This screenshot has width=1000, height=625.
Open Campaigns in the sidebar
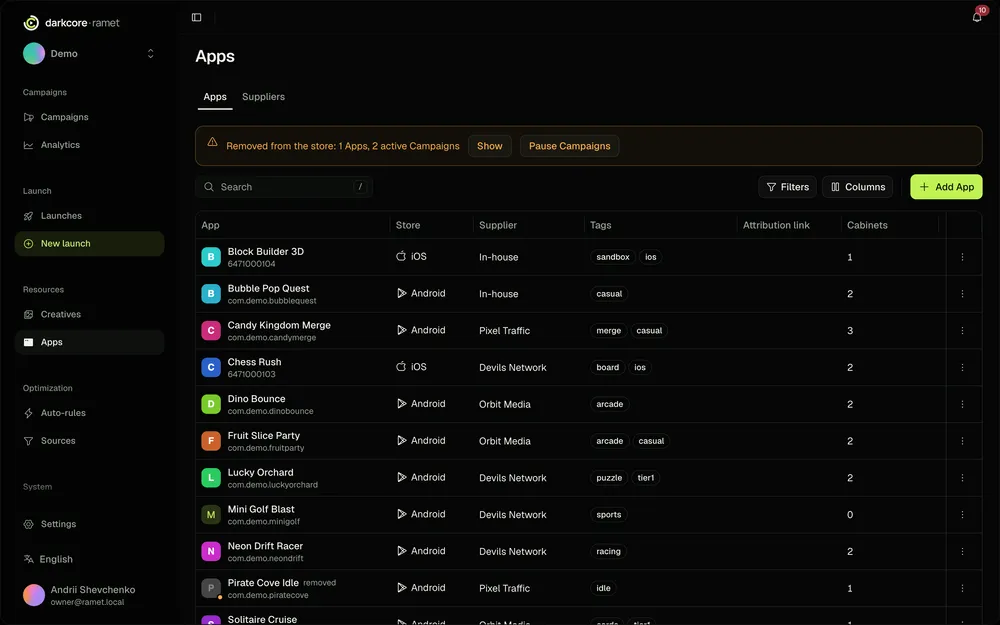click(x=89, y=117)
